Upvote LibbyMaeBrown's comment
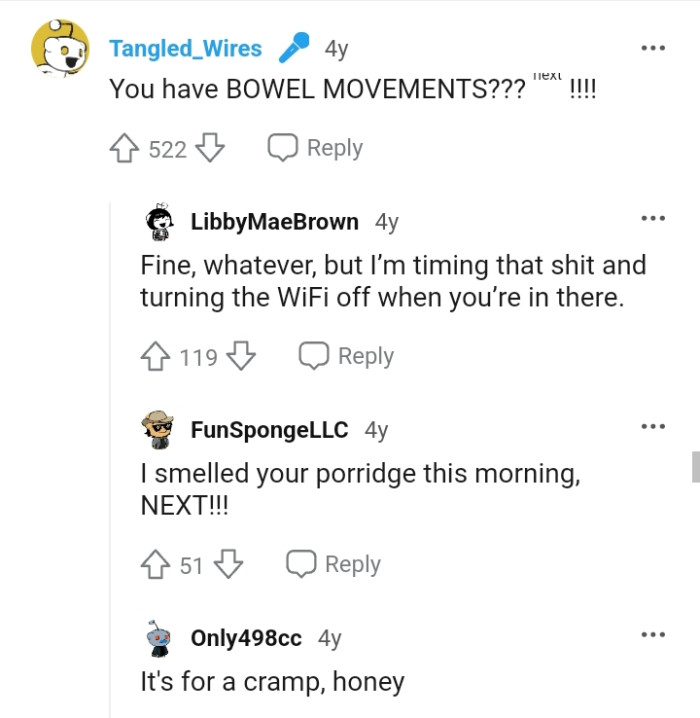Image resolution: width=700 pixels, height=718 pixels. [155, 356]
